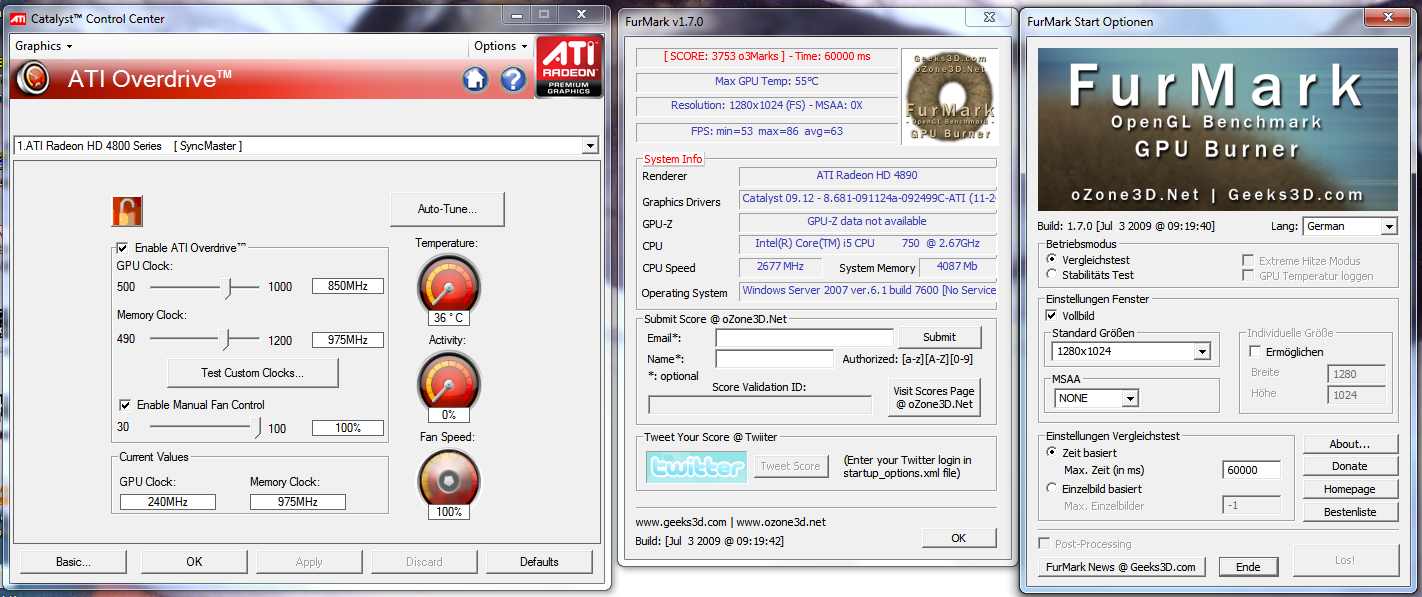Select the Zeit basiert radio button

(x=1051, y=452)
